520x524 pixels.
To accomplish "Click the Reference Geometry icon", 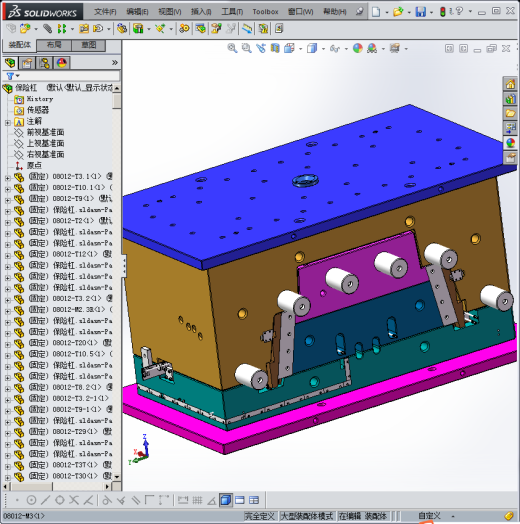I will pyautogui.click(x=160, y=29).
